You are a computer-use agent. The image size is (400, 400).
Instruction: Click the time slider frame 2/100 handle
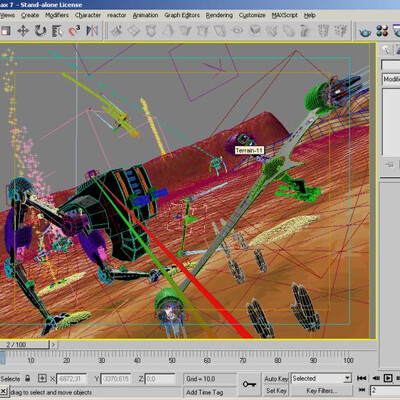(24, 344)
